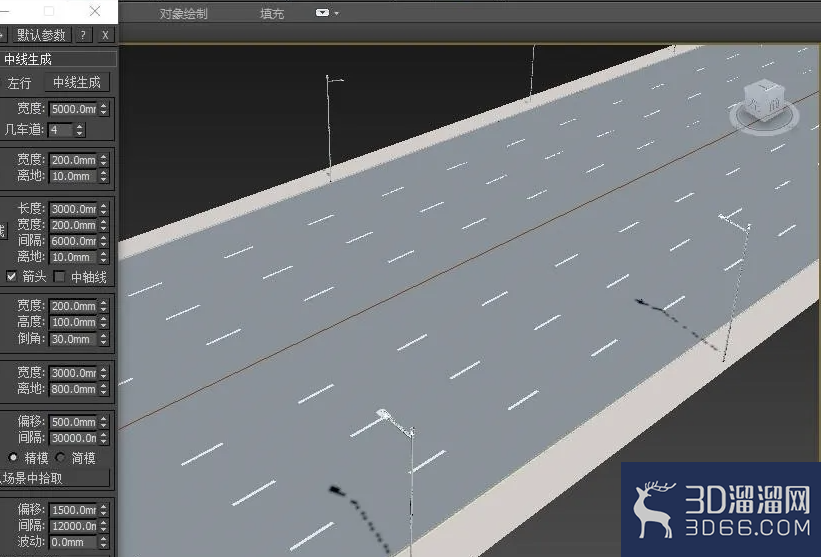The height and width of the screenshot is (557, 821).
Task: Click the spinner next to the 长度 field
Action: coord(104,209)
